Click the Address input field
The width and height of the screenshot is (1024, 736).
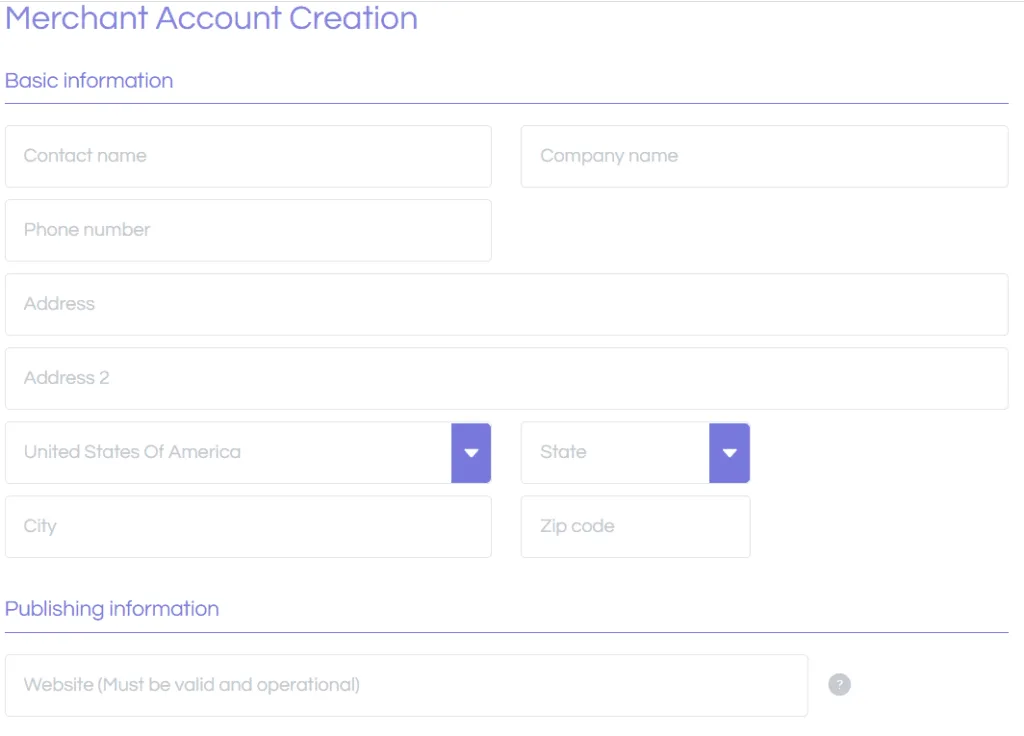(x=507, y=304)
